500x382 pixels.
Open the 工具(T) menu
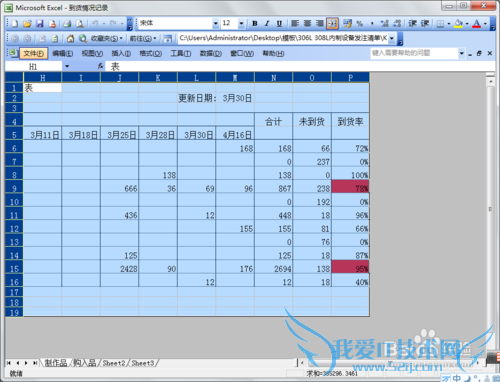(181, 53)
